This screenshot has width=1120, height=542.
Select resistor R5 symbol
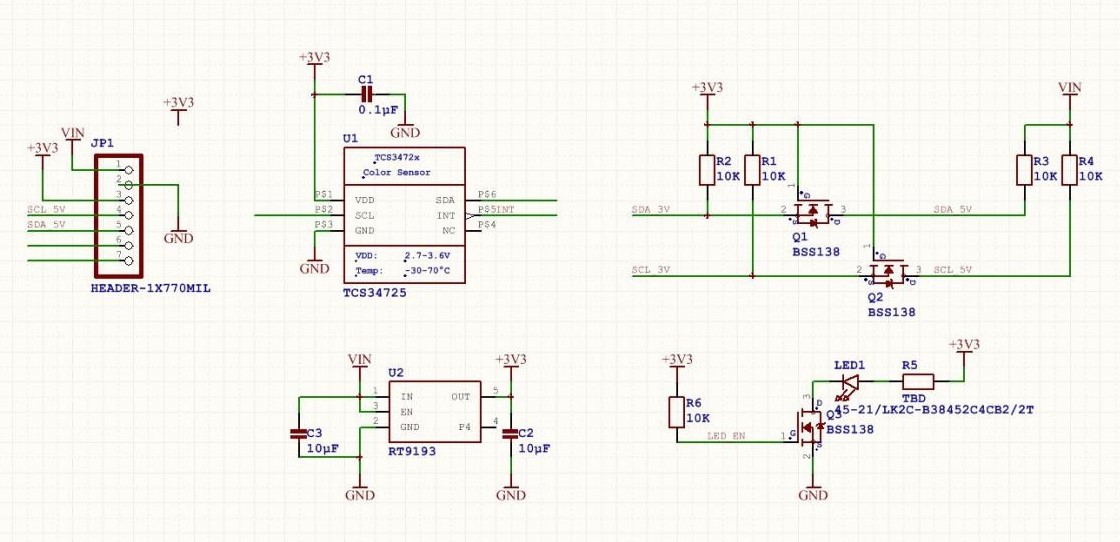tap(917, 381)
